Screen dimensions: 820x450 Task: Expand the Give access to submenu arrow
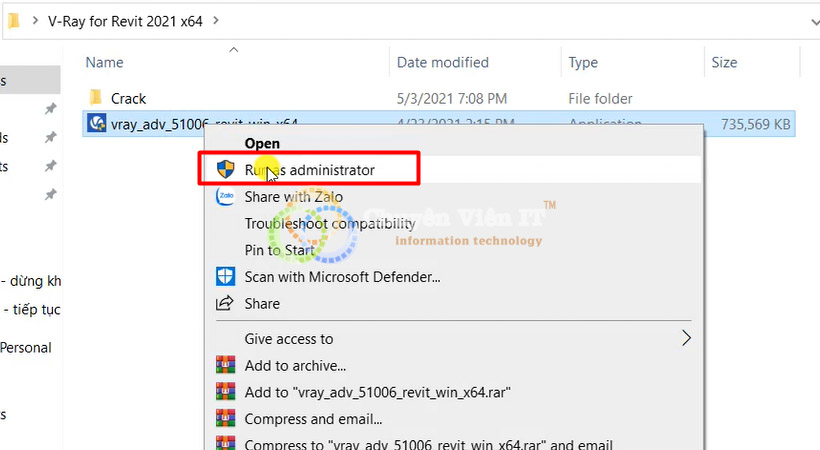pyautogui.click(x=686, y=339)
